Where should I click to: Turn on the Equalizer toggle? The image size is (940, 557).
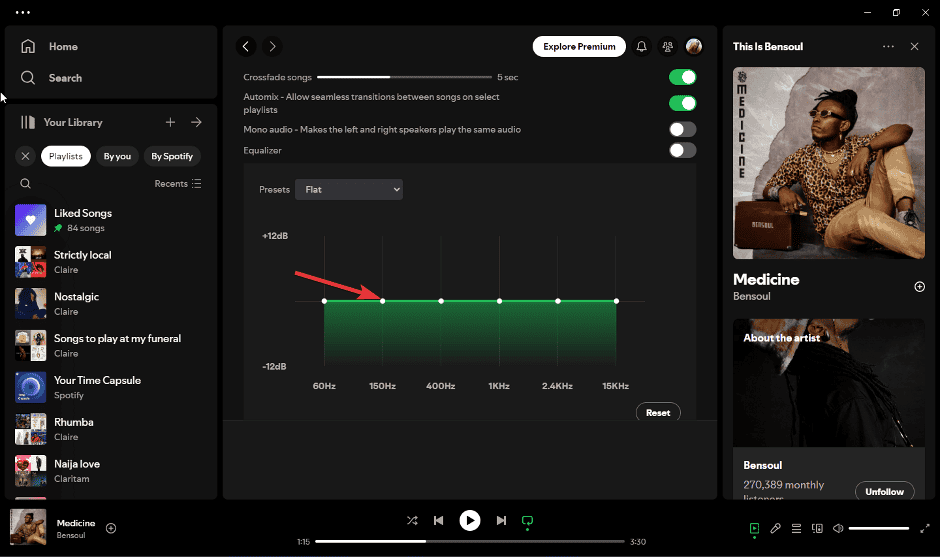tap(682, 150)
